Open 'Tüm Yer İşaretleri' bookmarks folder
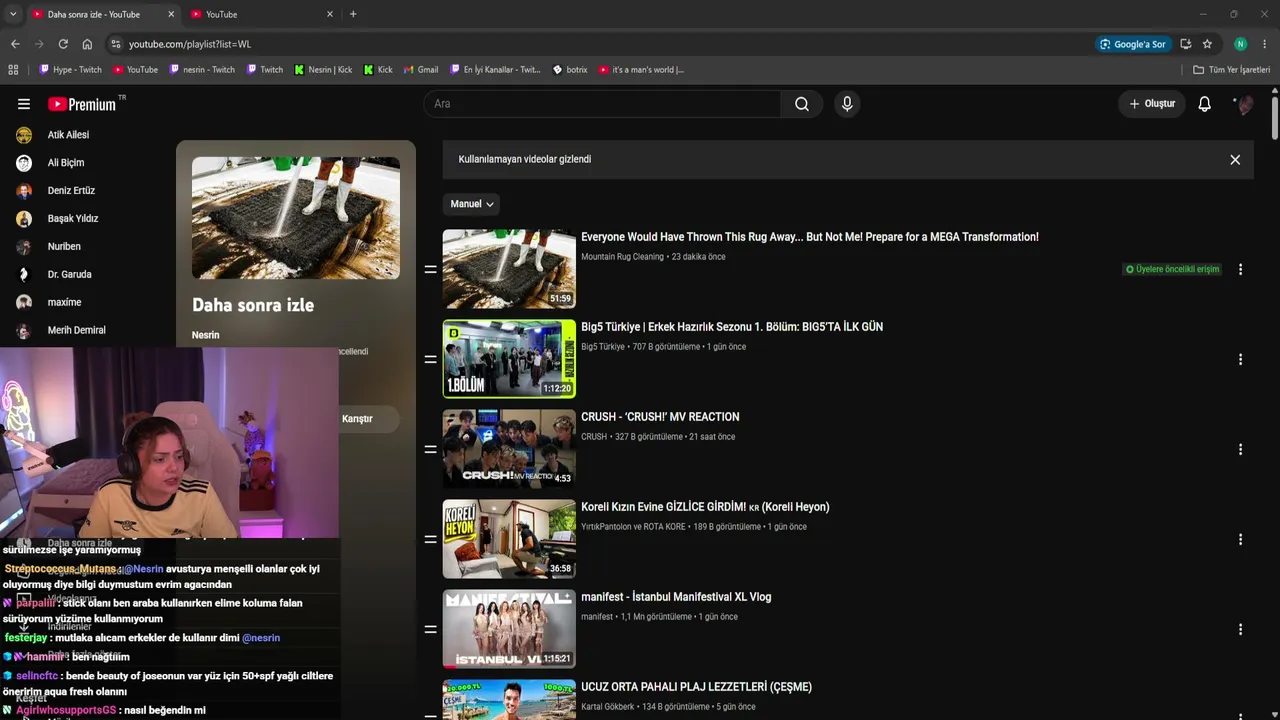The height and width of the screenshot is (720, 1280). [x=1232, y=70]
